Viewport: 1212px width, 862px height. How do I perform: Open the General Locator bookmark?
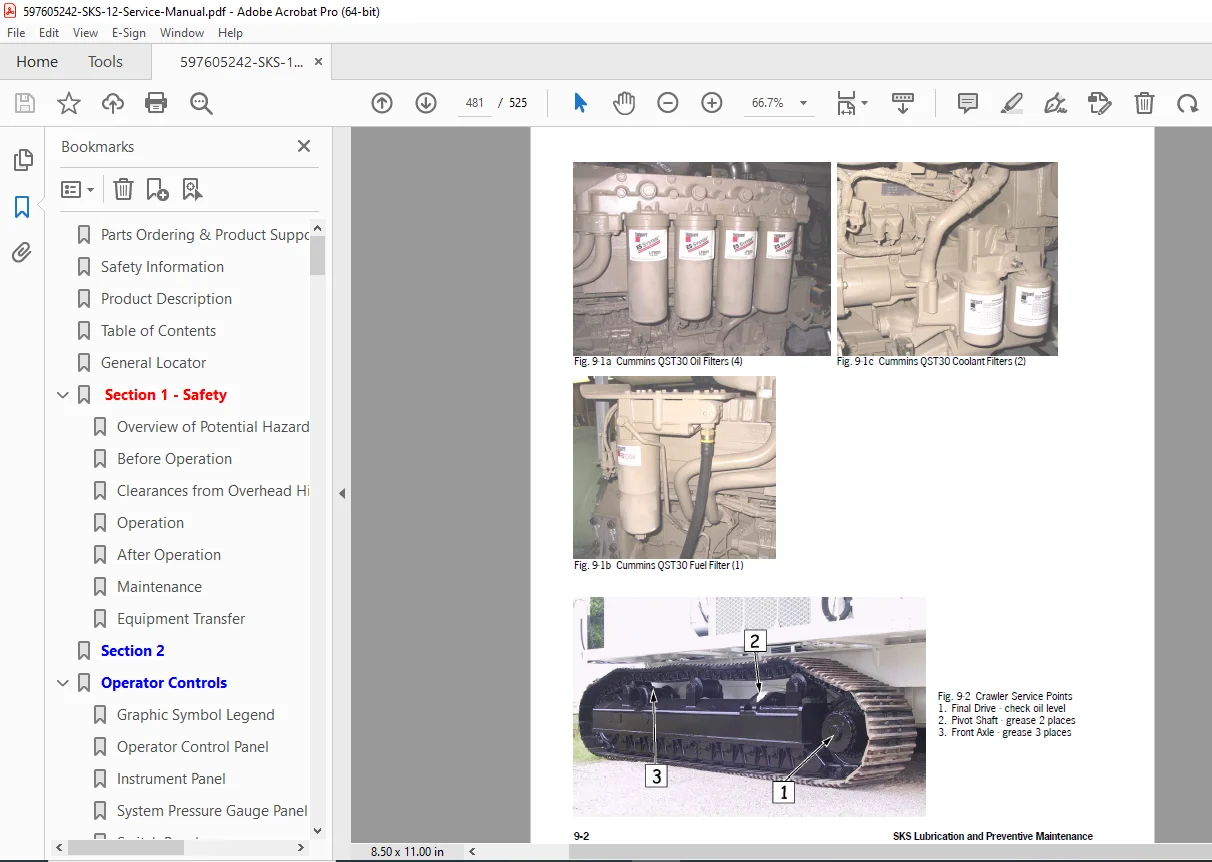click(x=153, y=363)
